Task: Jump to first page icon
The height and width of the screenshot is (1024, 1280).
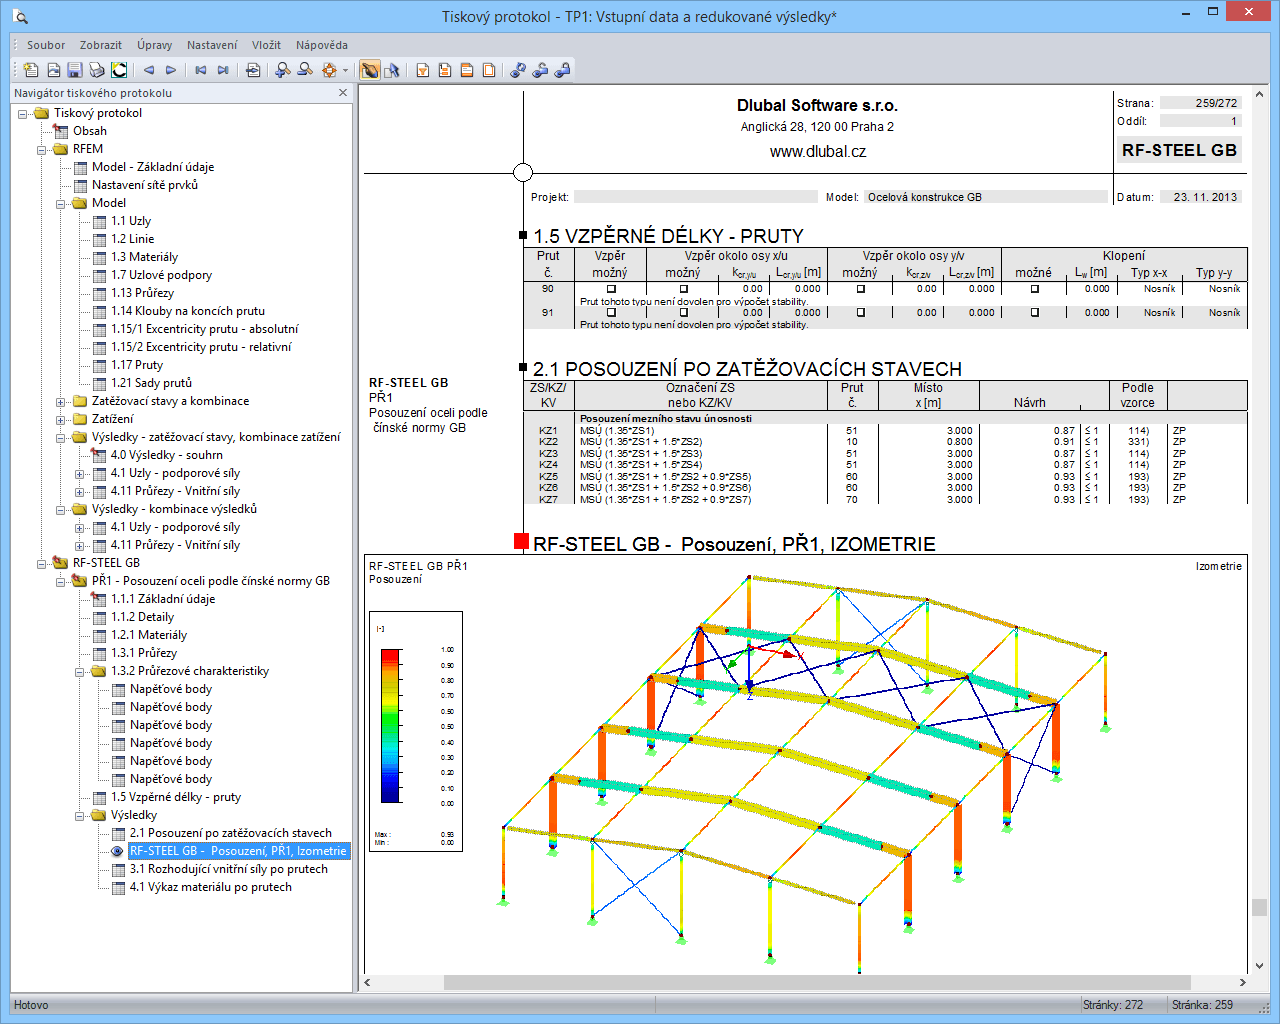Action: coord(201,70)
